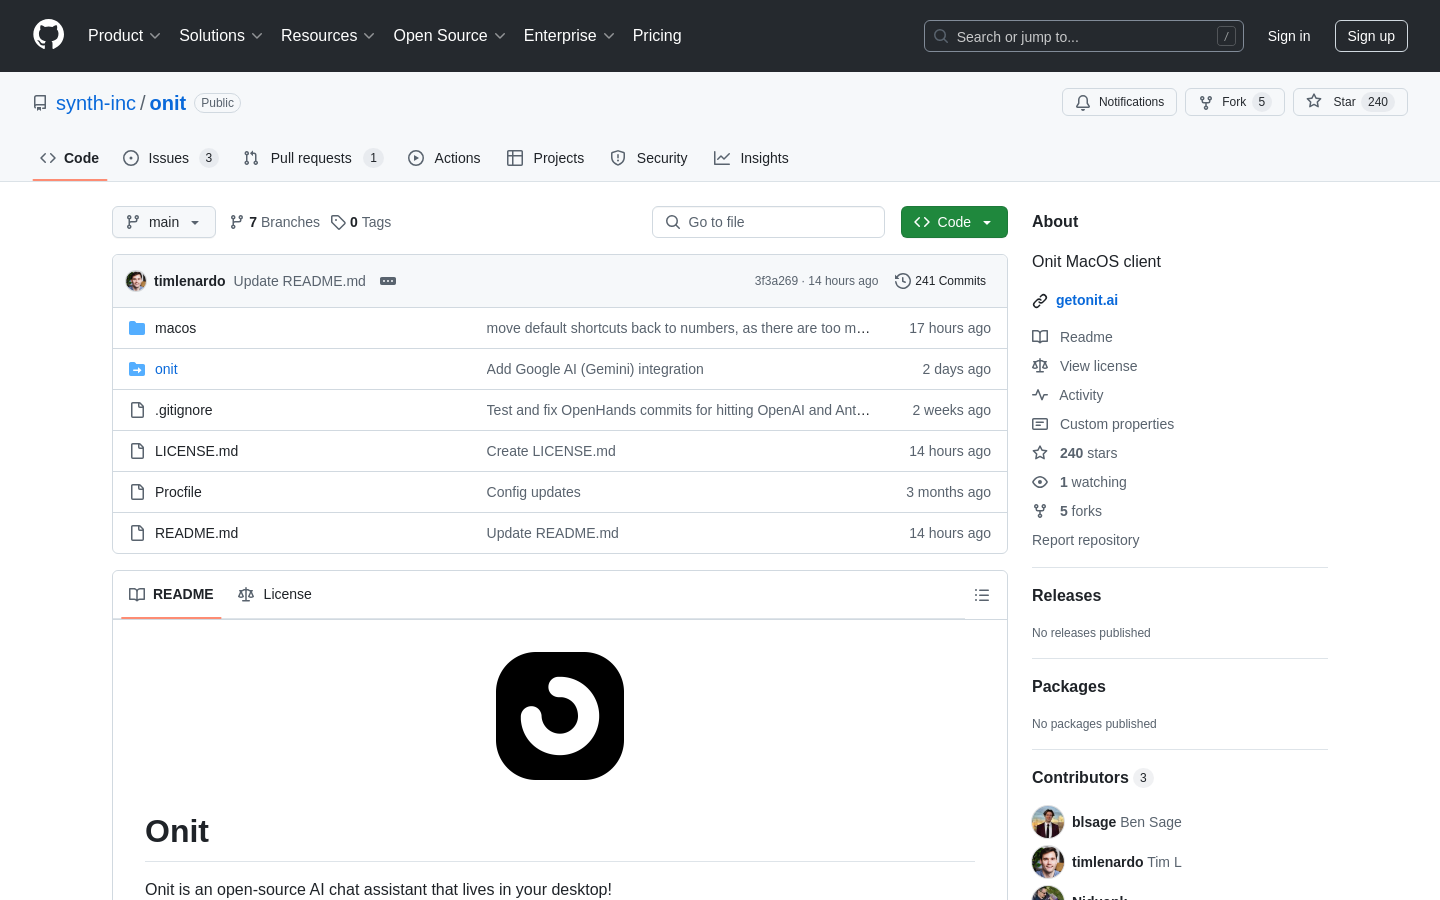Image resolution: width=1440 pixels, height=900 pixels.
Task: Open the Actions tab
Action: (x=444, y=158)
